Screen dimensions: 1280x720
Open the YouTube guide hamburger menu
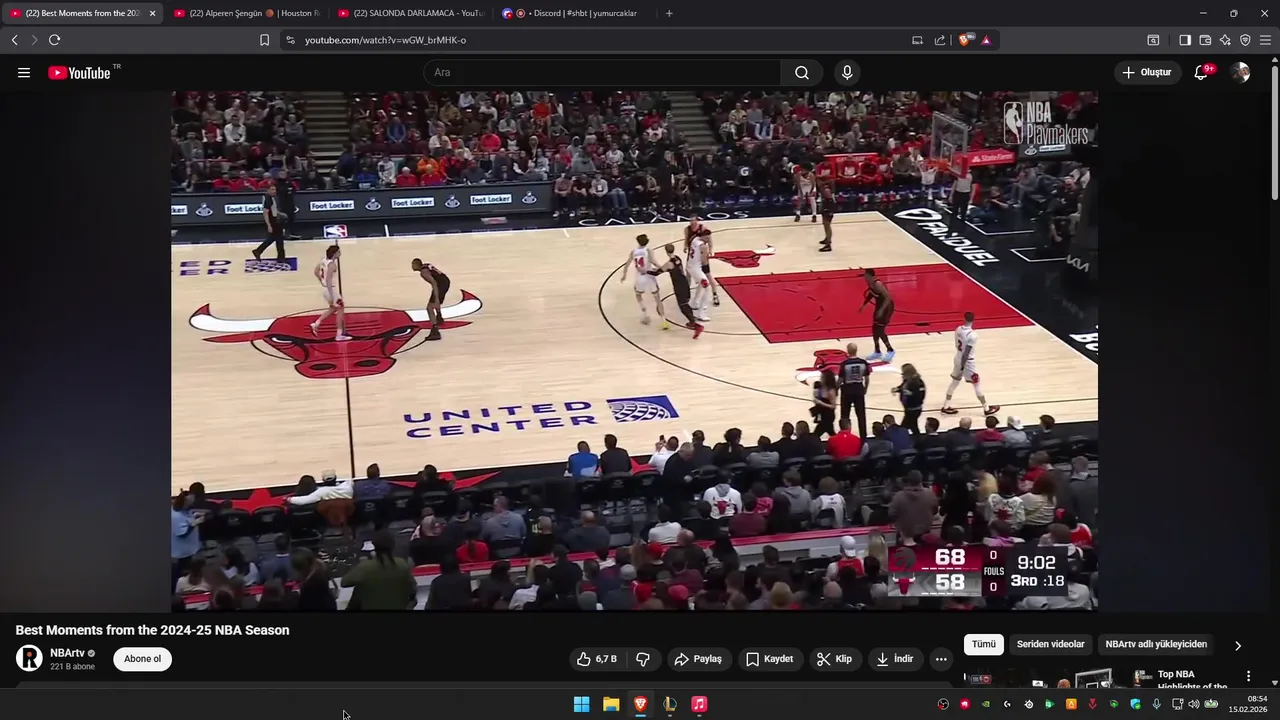pyautogui.click(x=24, y=72)
